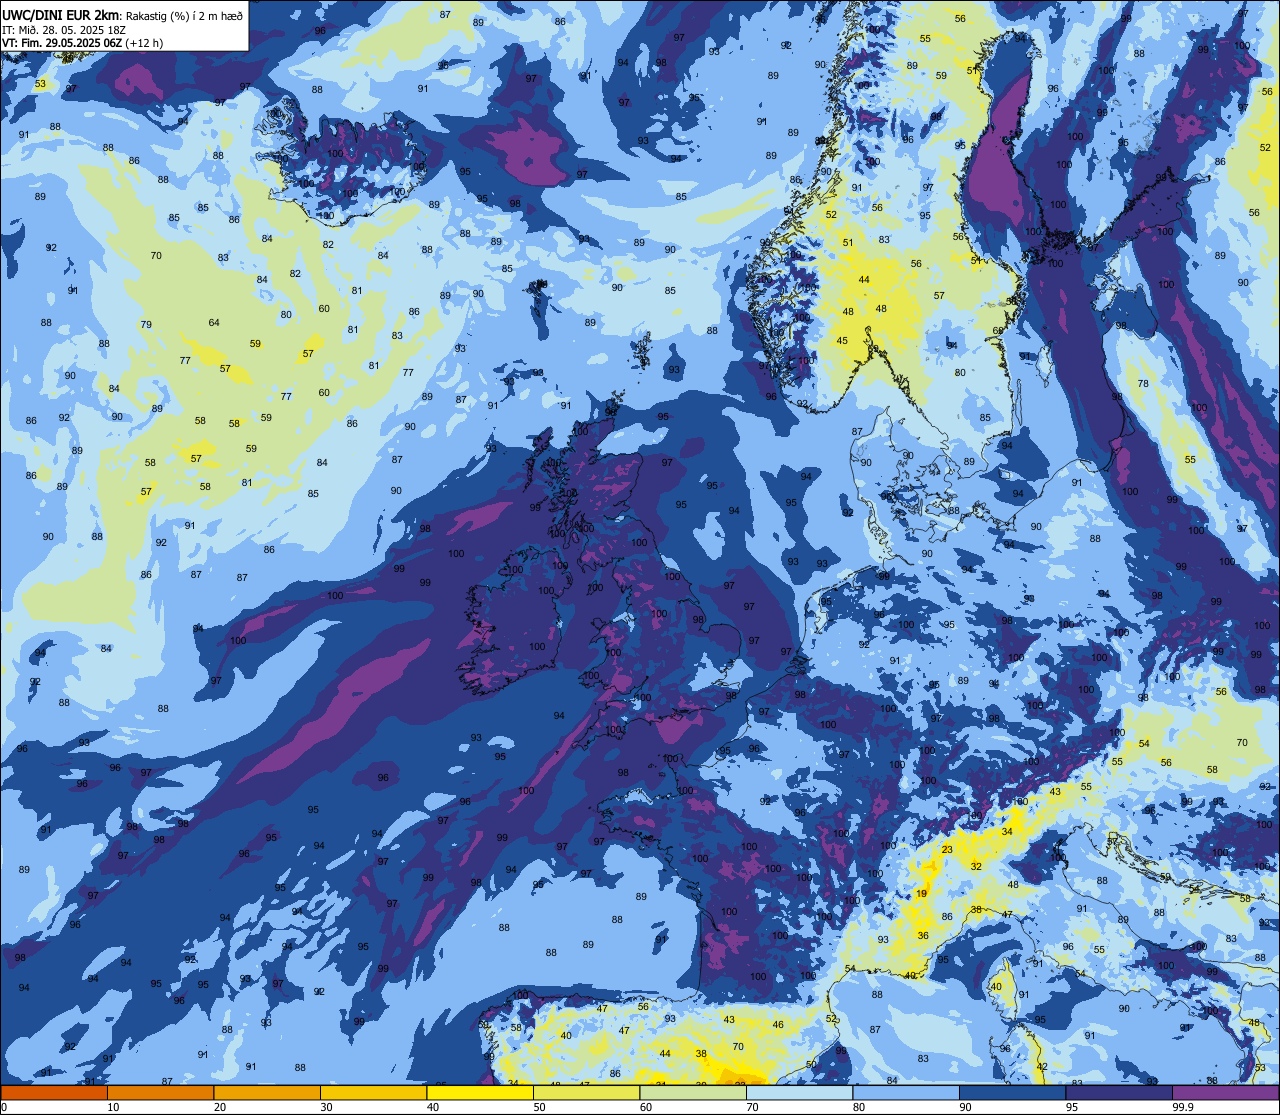Click the humidity value 19 on the map
Viewport: 1280px width, 1115px height.
[922, 893]
